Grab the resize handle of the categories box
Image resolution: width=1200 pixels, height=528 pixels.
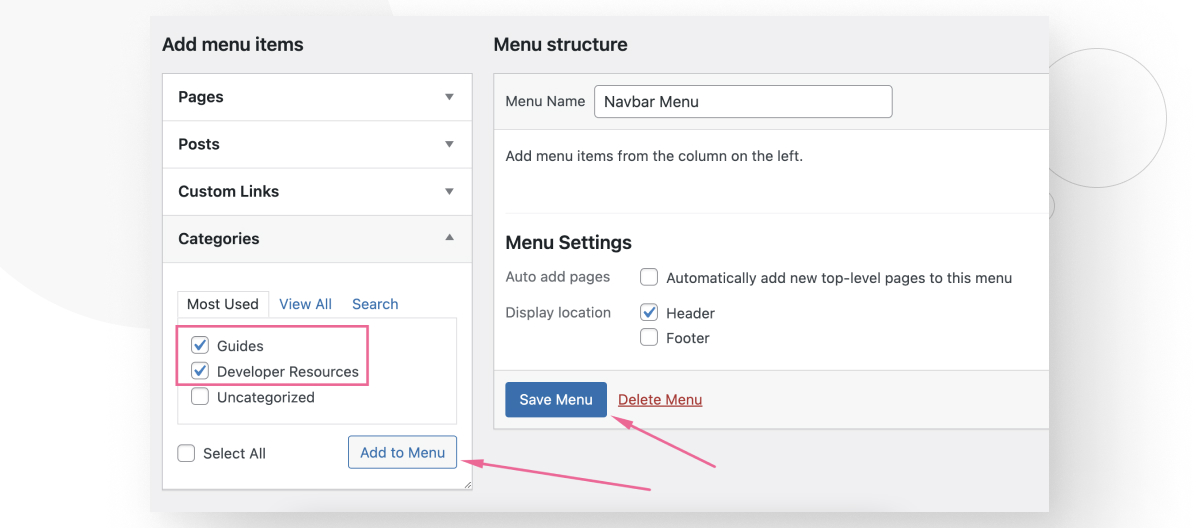(466, 484)
